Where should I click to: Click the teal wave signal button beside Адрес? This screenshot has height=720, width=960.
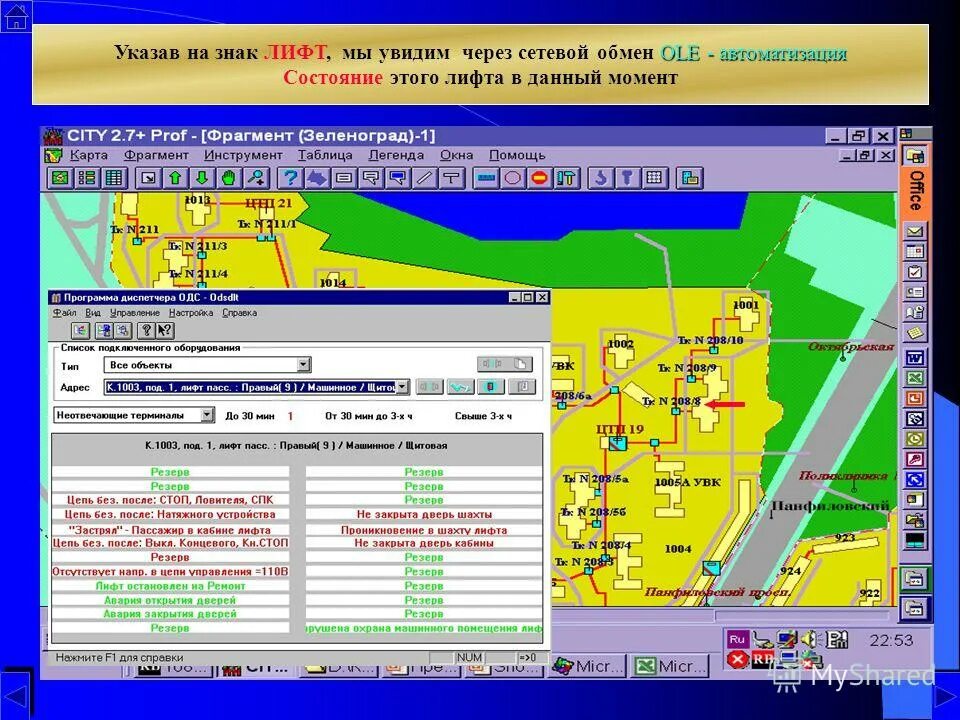coord(460,387)
